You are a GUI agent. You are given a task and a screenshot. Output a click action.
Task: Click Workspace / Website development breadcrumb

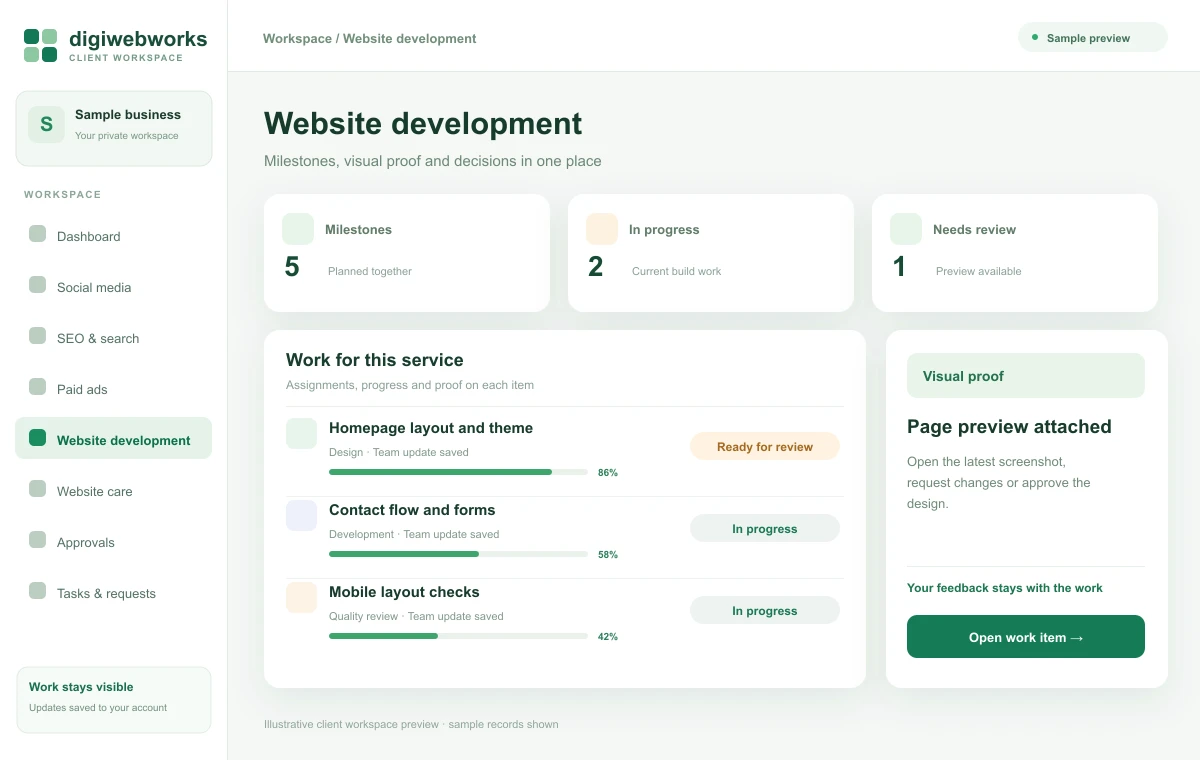click(x=369, y=39)
